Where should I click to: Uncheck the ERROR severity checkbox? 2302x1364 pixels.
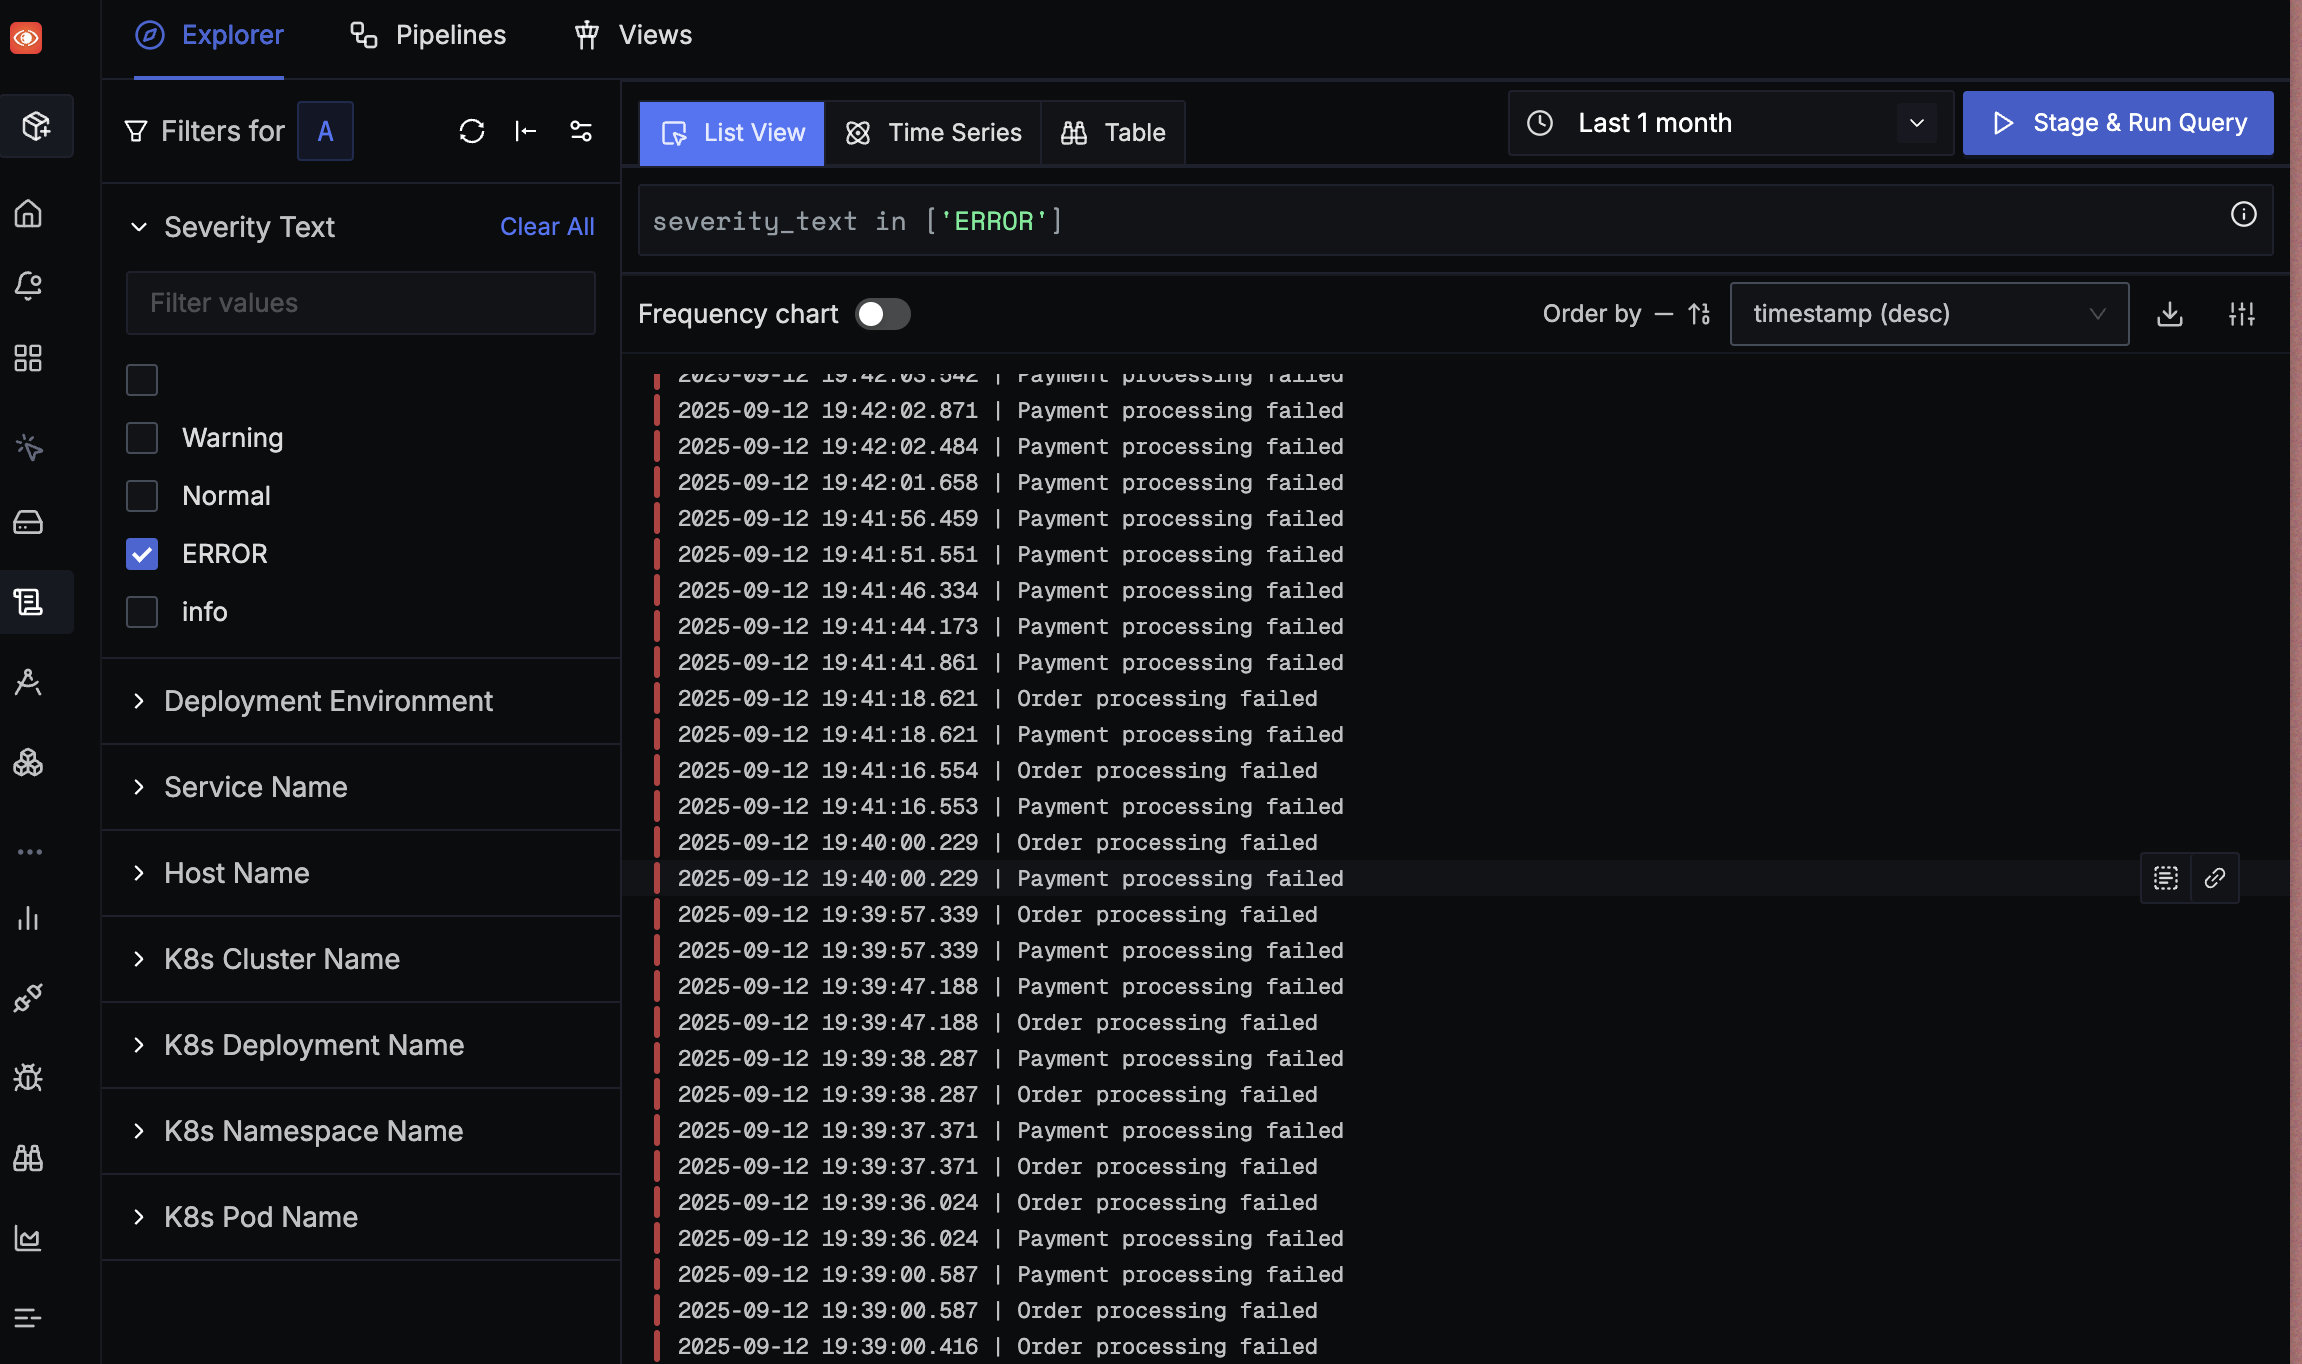click(x=142, y=554)
